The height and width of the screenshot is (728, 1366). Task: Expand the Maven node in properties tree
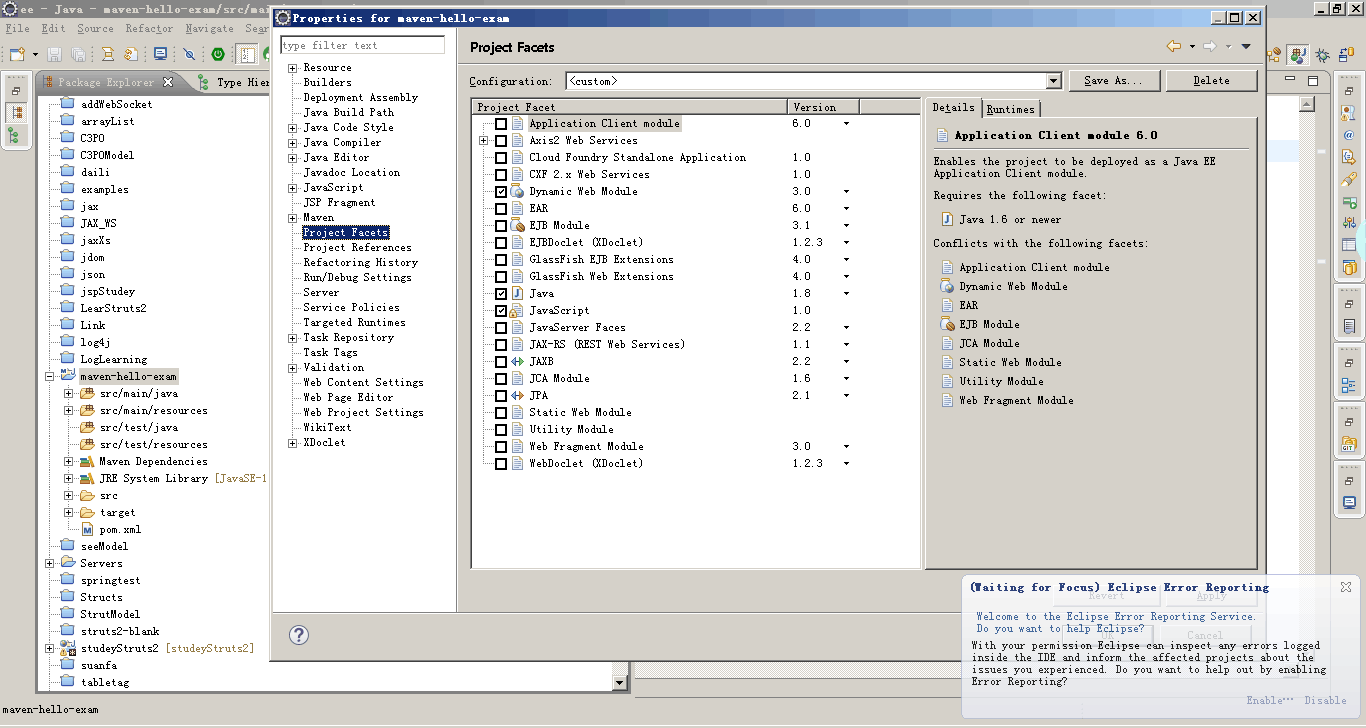(293, 218)
